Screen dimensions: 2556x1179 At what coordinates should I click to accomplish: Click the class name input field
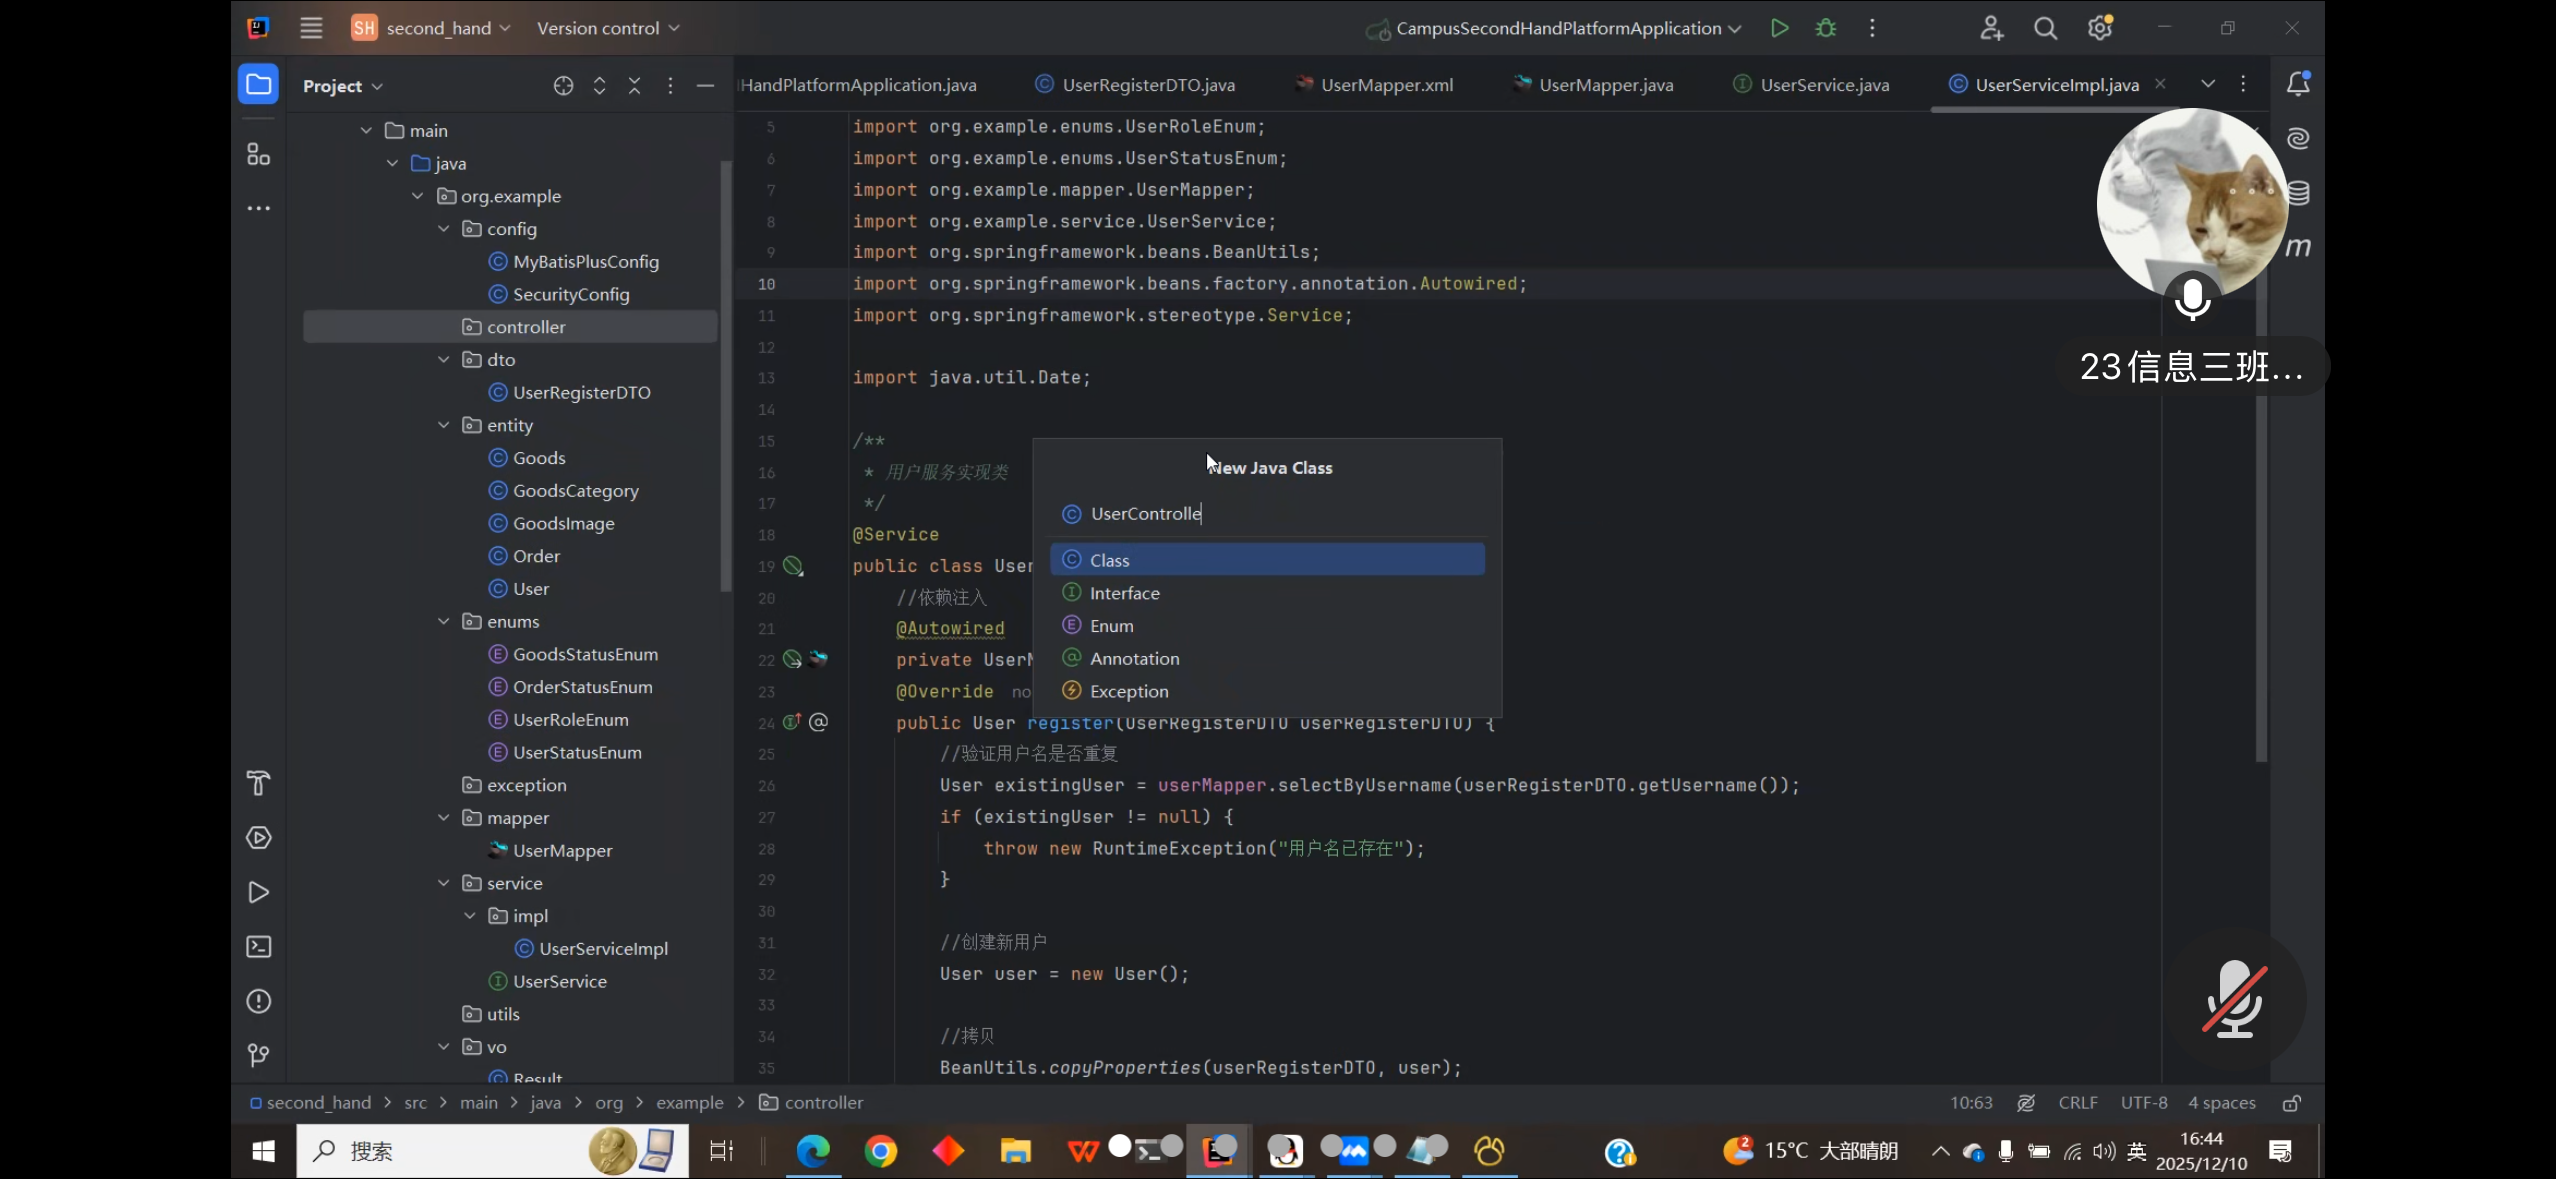(x=1280, y=513)
